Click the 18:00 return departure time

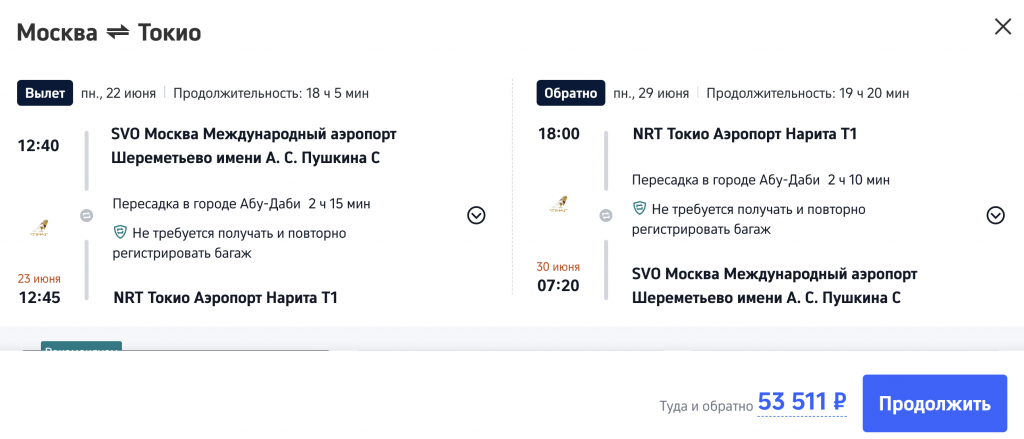coord(558,134)
